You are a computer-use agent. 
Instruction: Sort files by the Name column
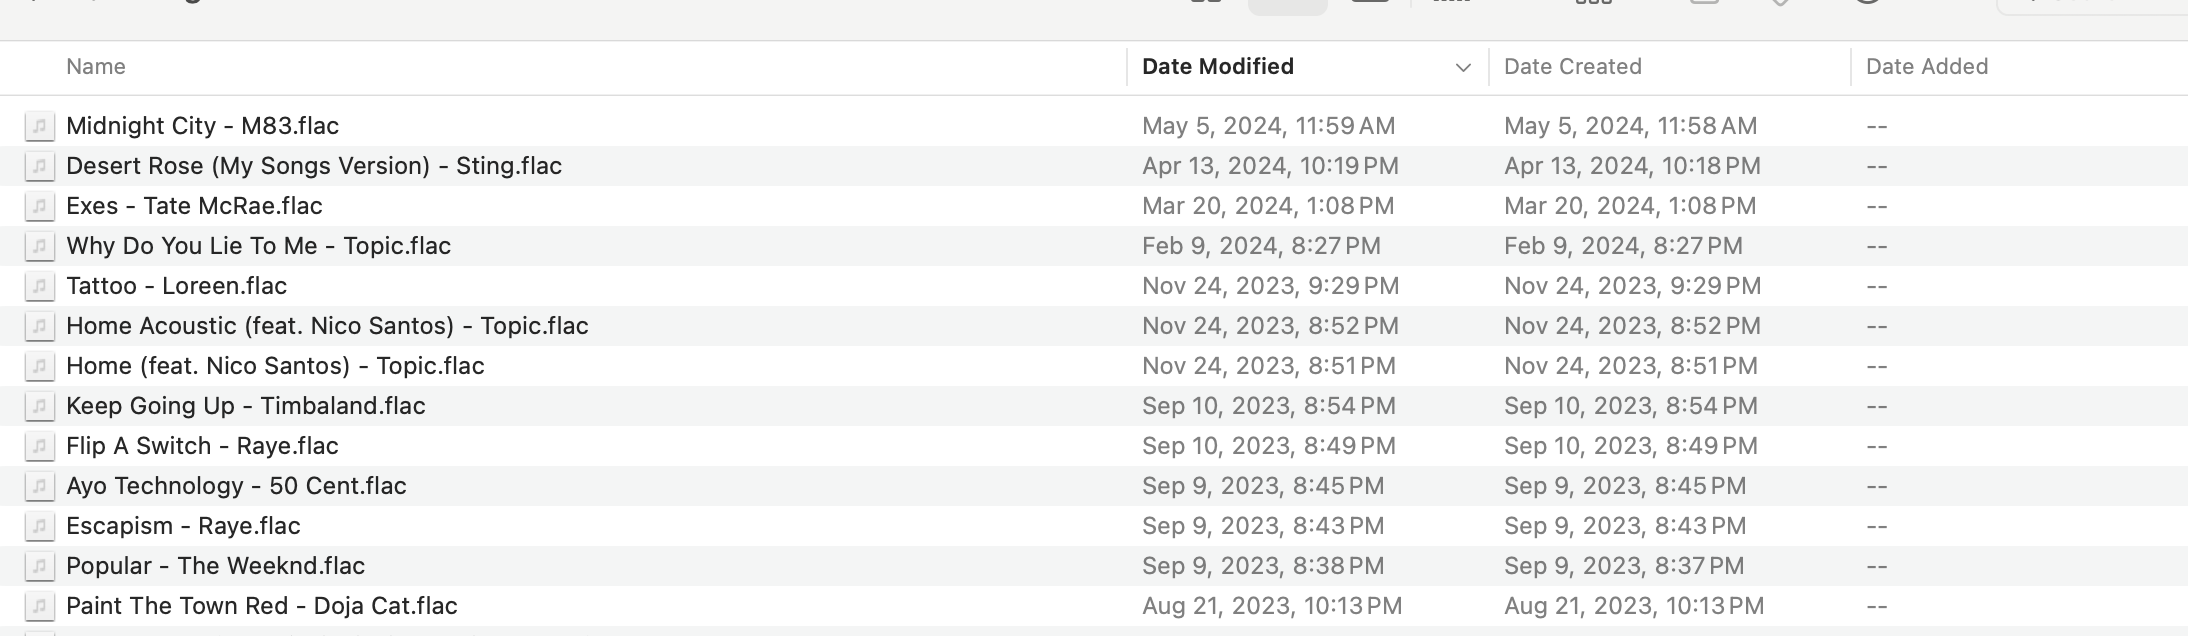coord(96,67)
